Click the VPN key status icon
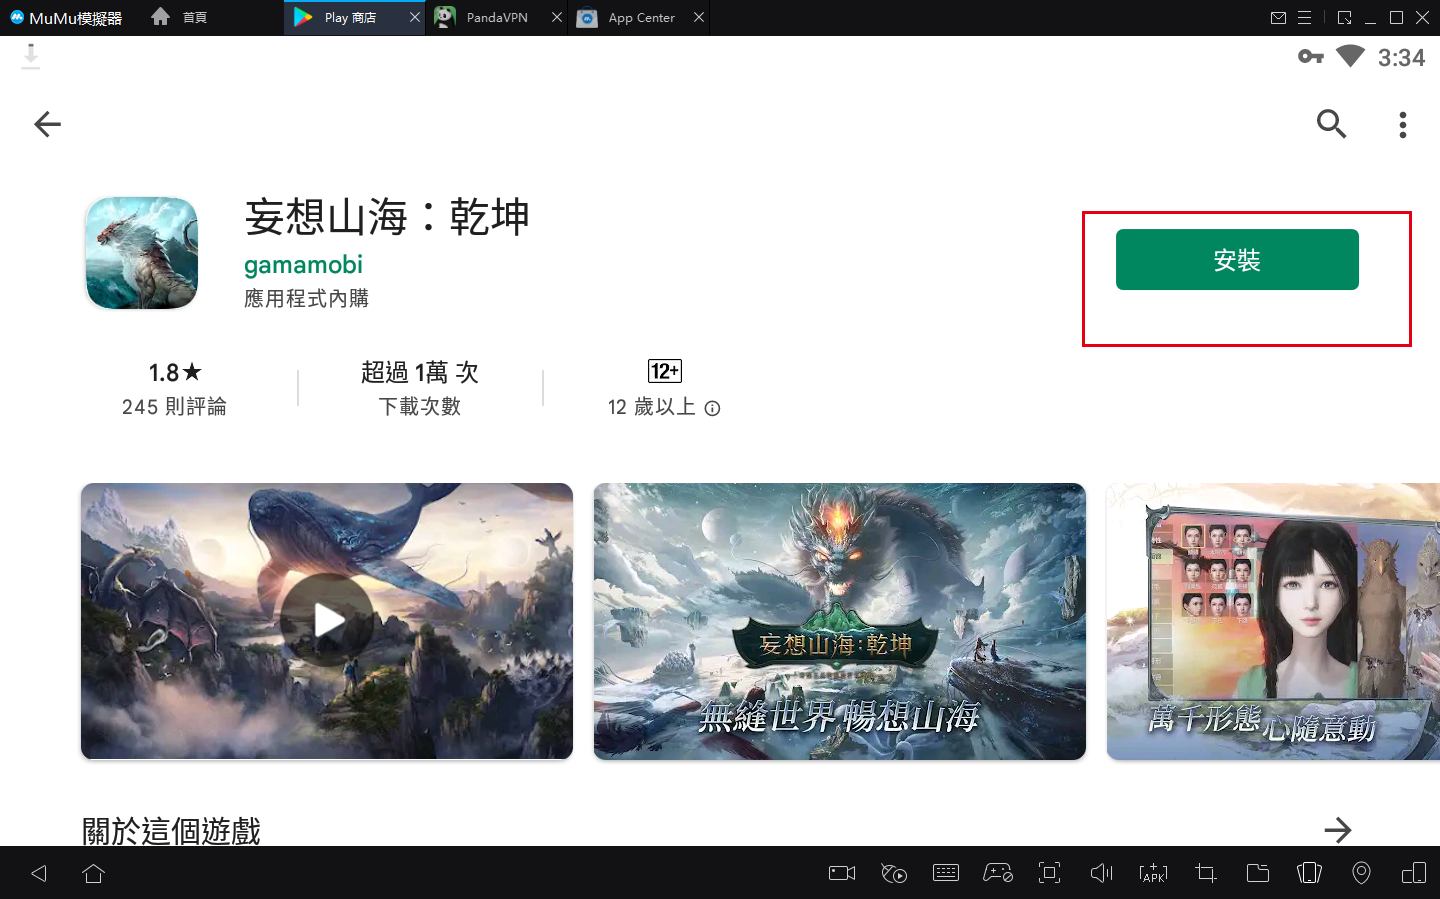This screenshot has height=899, width=1440. [x=1311, y=56]
